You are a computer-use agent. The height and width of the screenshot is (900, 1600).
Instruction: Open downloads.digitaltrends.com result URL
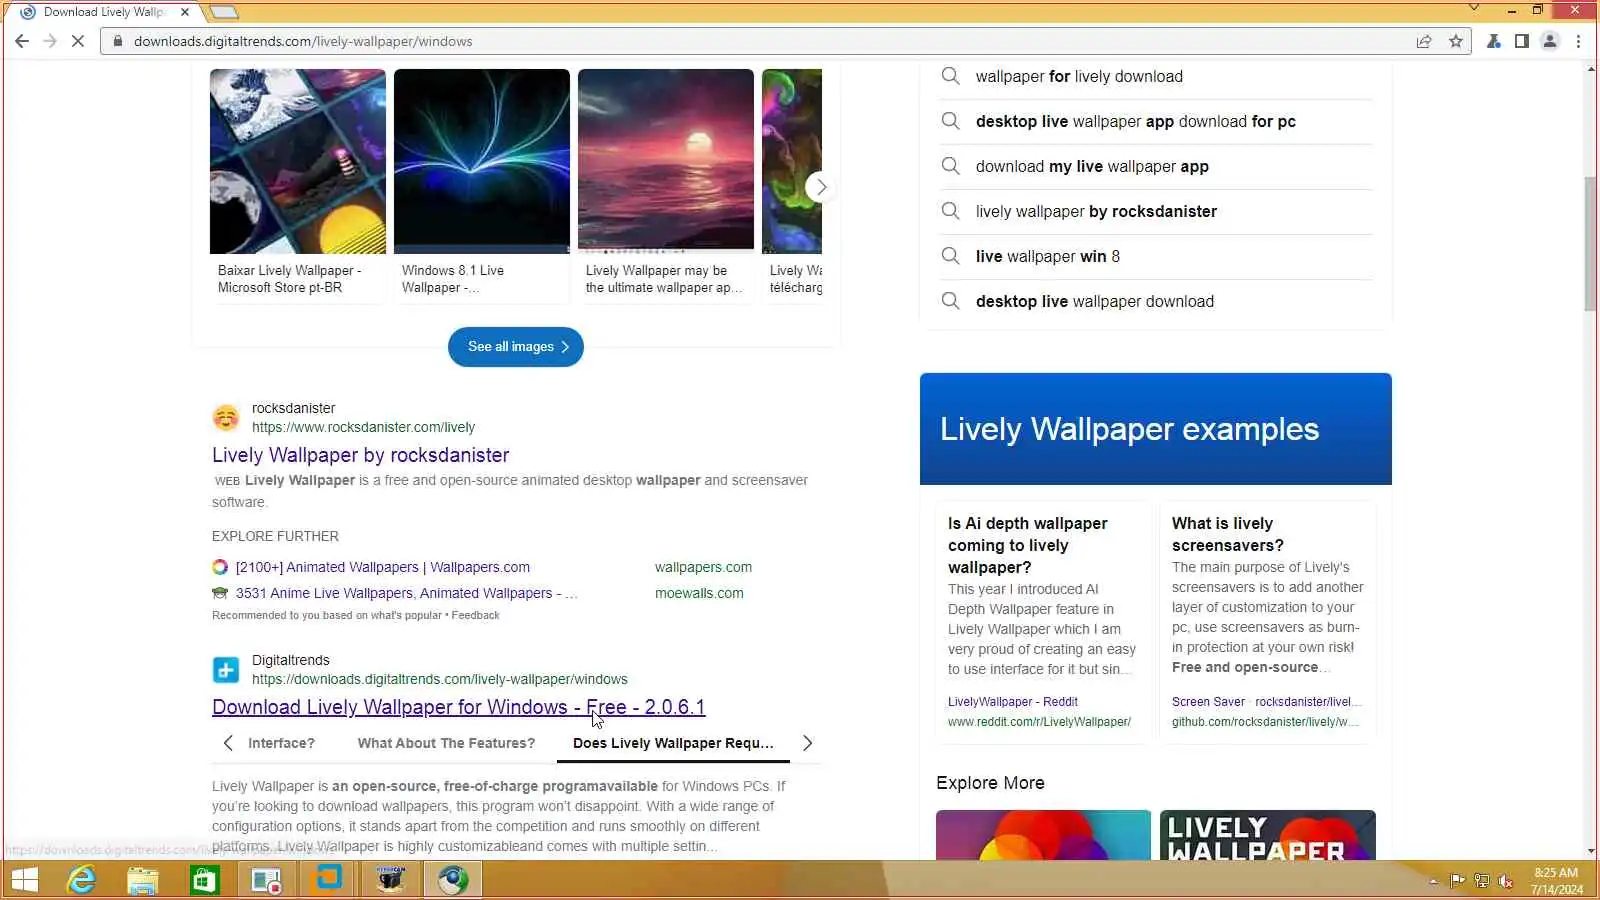pos(440,679)
